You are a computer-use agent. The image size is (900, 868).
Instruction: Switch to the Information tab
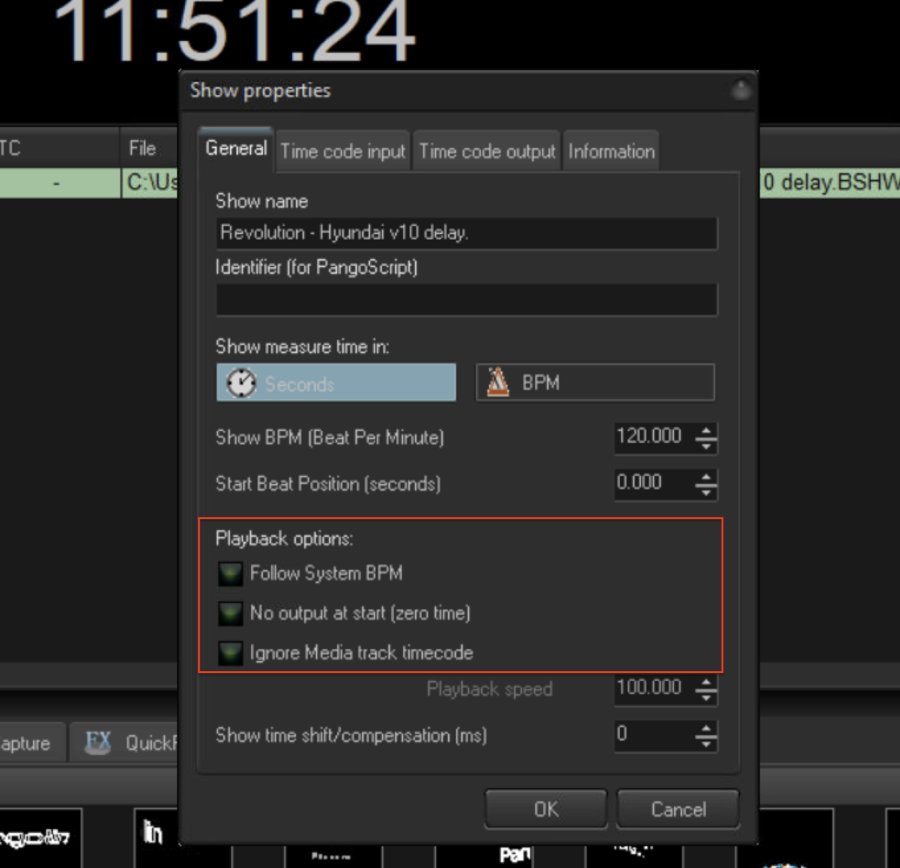pos(611,152)
